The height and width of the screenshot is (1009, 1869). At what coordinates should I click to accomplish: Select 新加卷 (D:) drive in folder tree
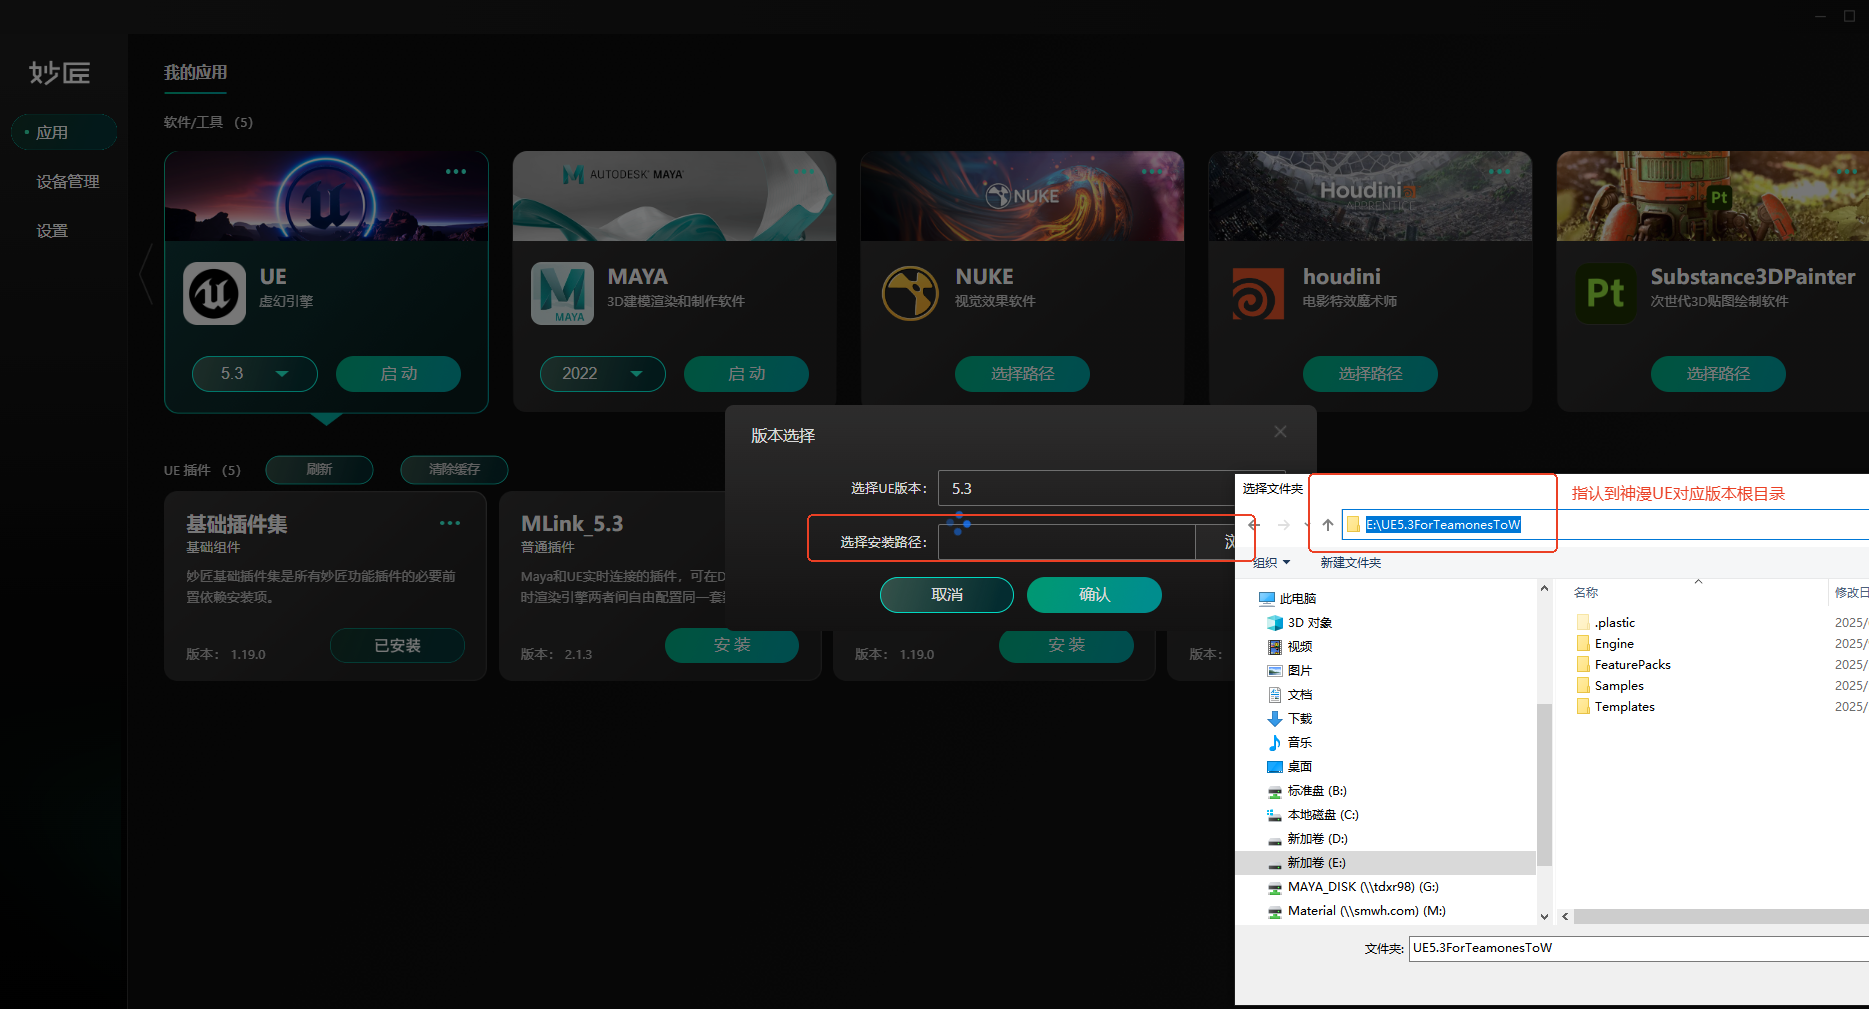pos(1317,839)
